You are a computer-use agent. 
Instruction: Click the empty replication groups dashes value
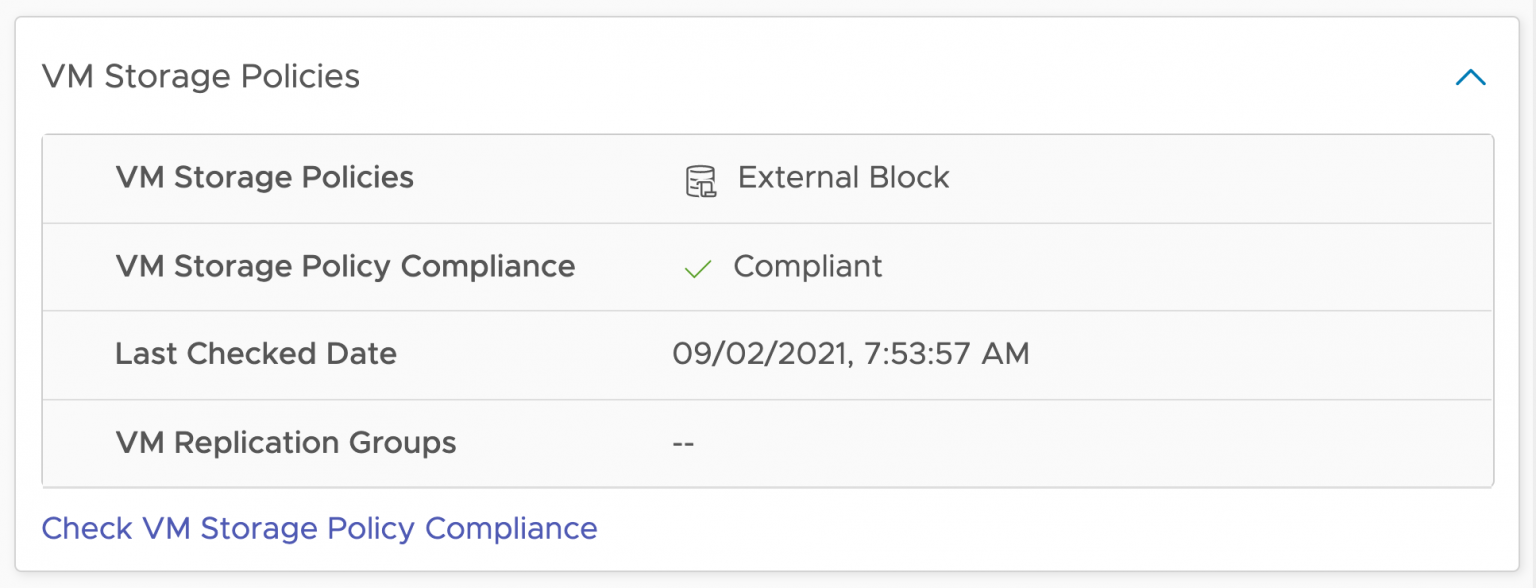684,442
